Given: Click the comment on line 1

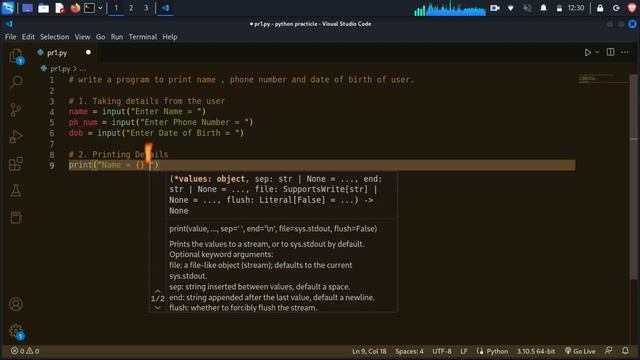Looking at the screenshot, I should pos(241,80).
